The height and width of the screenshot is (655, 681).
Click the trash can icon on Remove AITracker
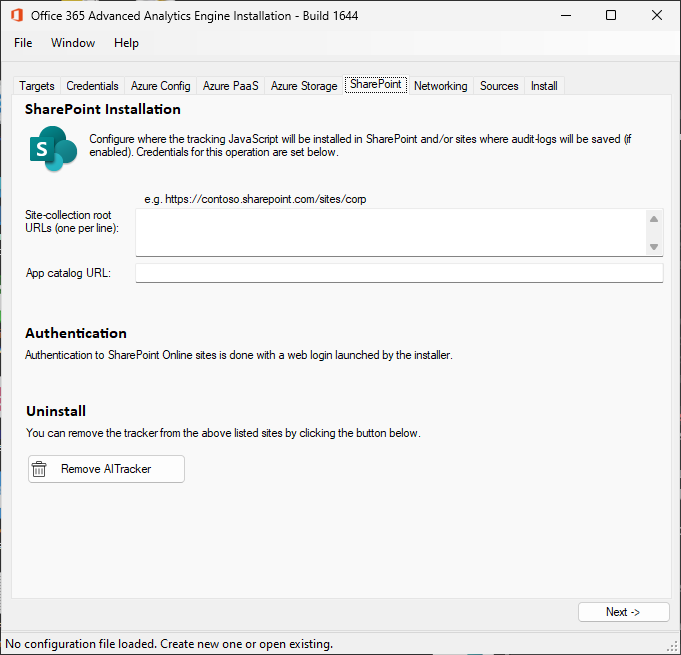(x=39, y=469)
